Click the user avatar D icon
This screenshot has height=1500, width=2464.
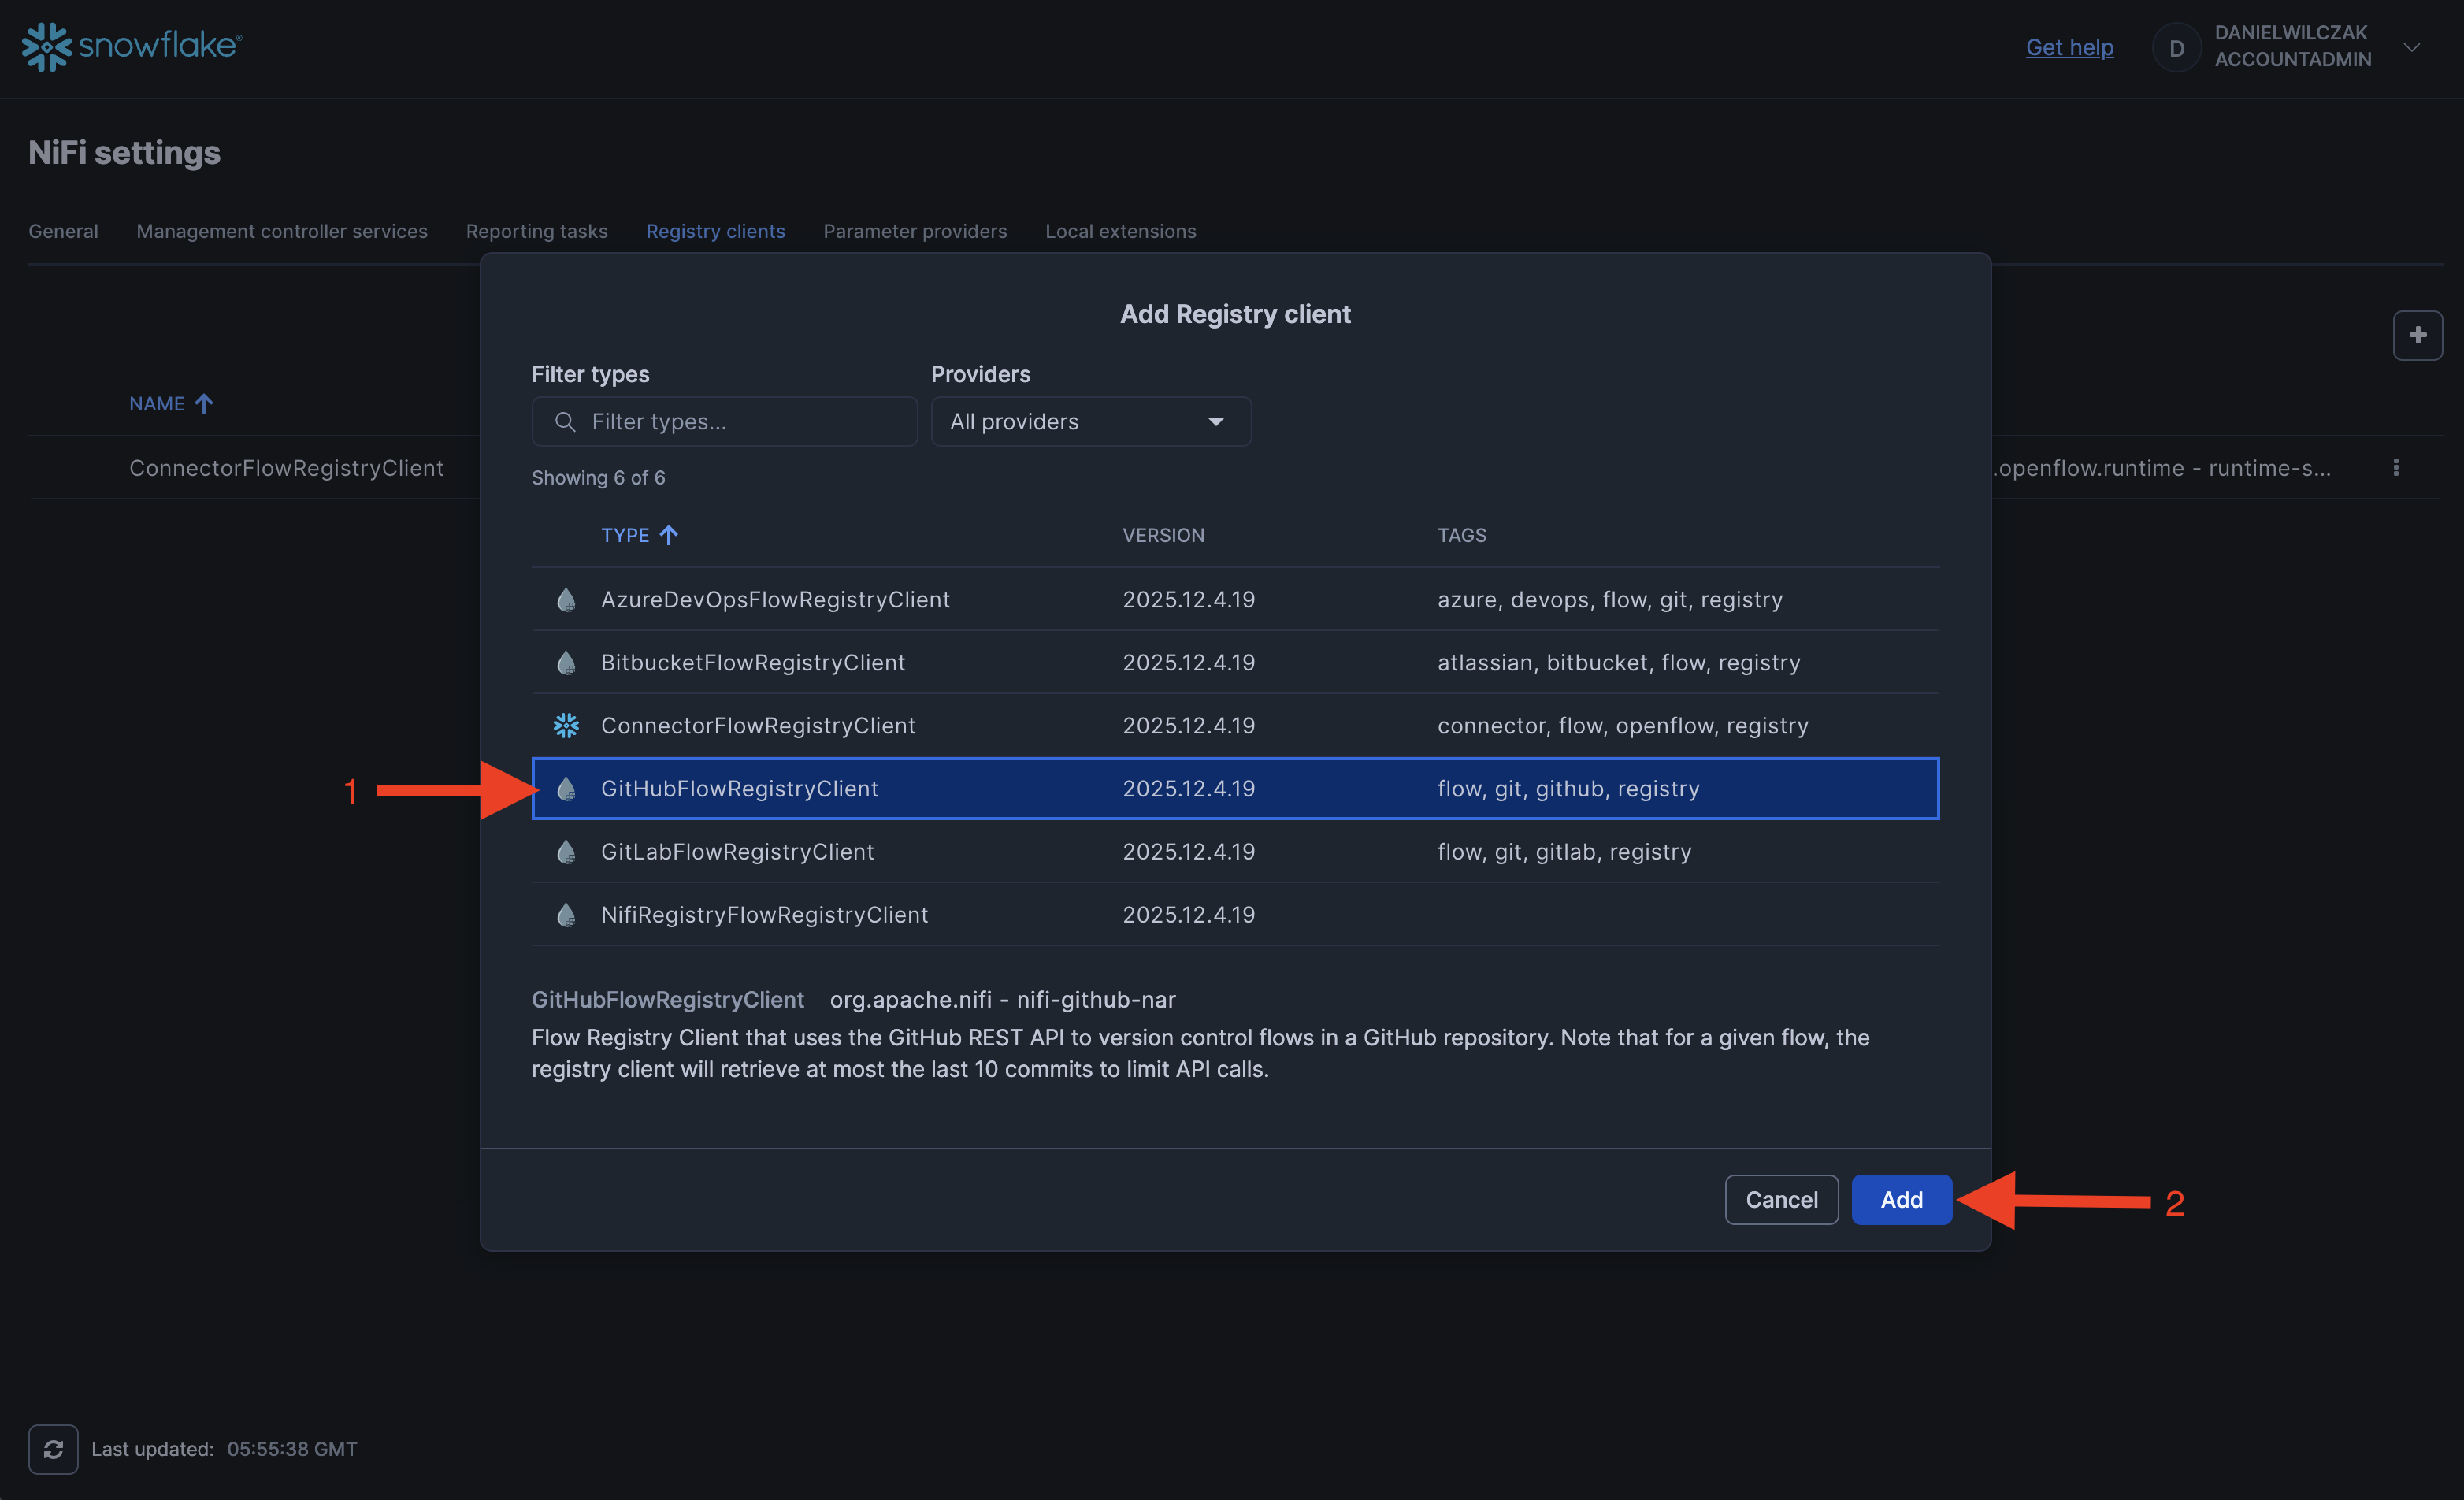(x=2176, y=48)
